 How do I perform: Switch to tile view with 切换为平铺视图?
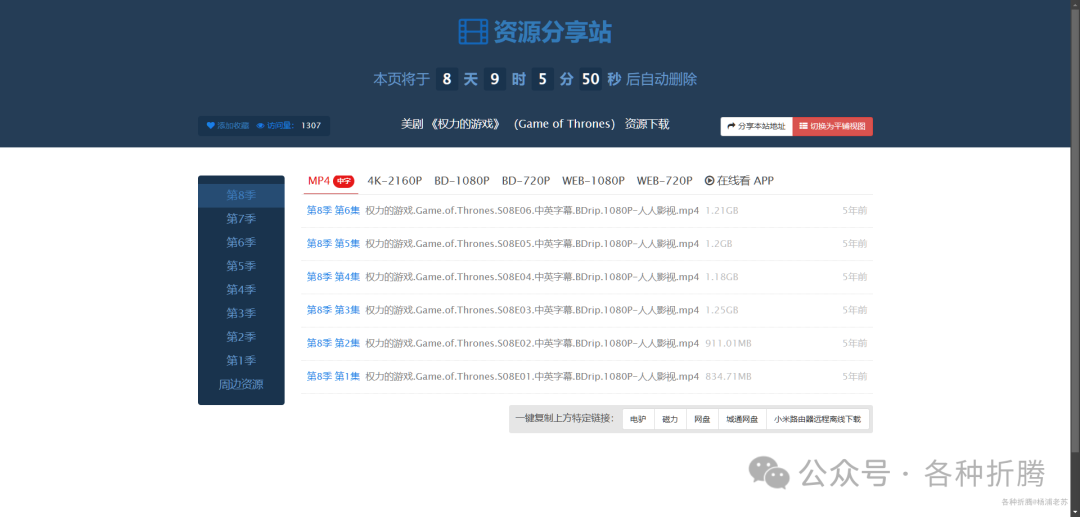(x=833, y=127)
